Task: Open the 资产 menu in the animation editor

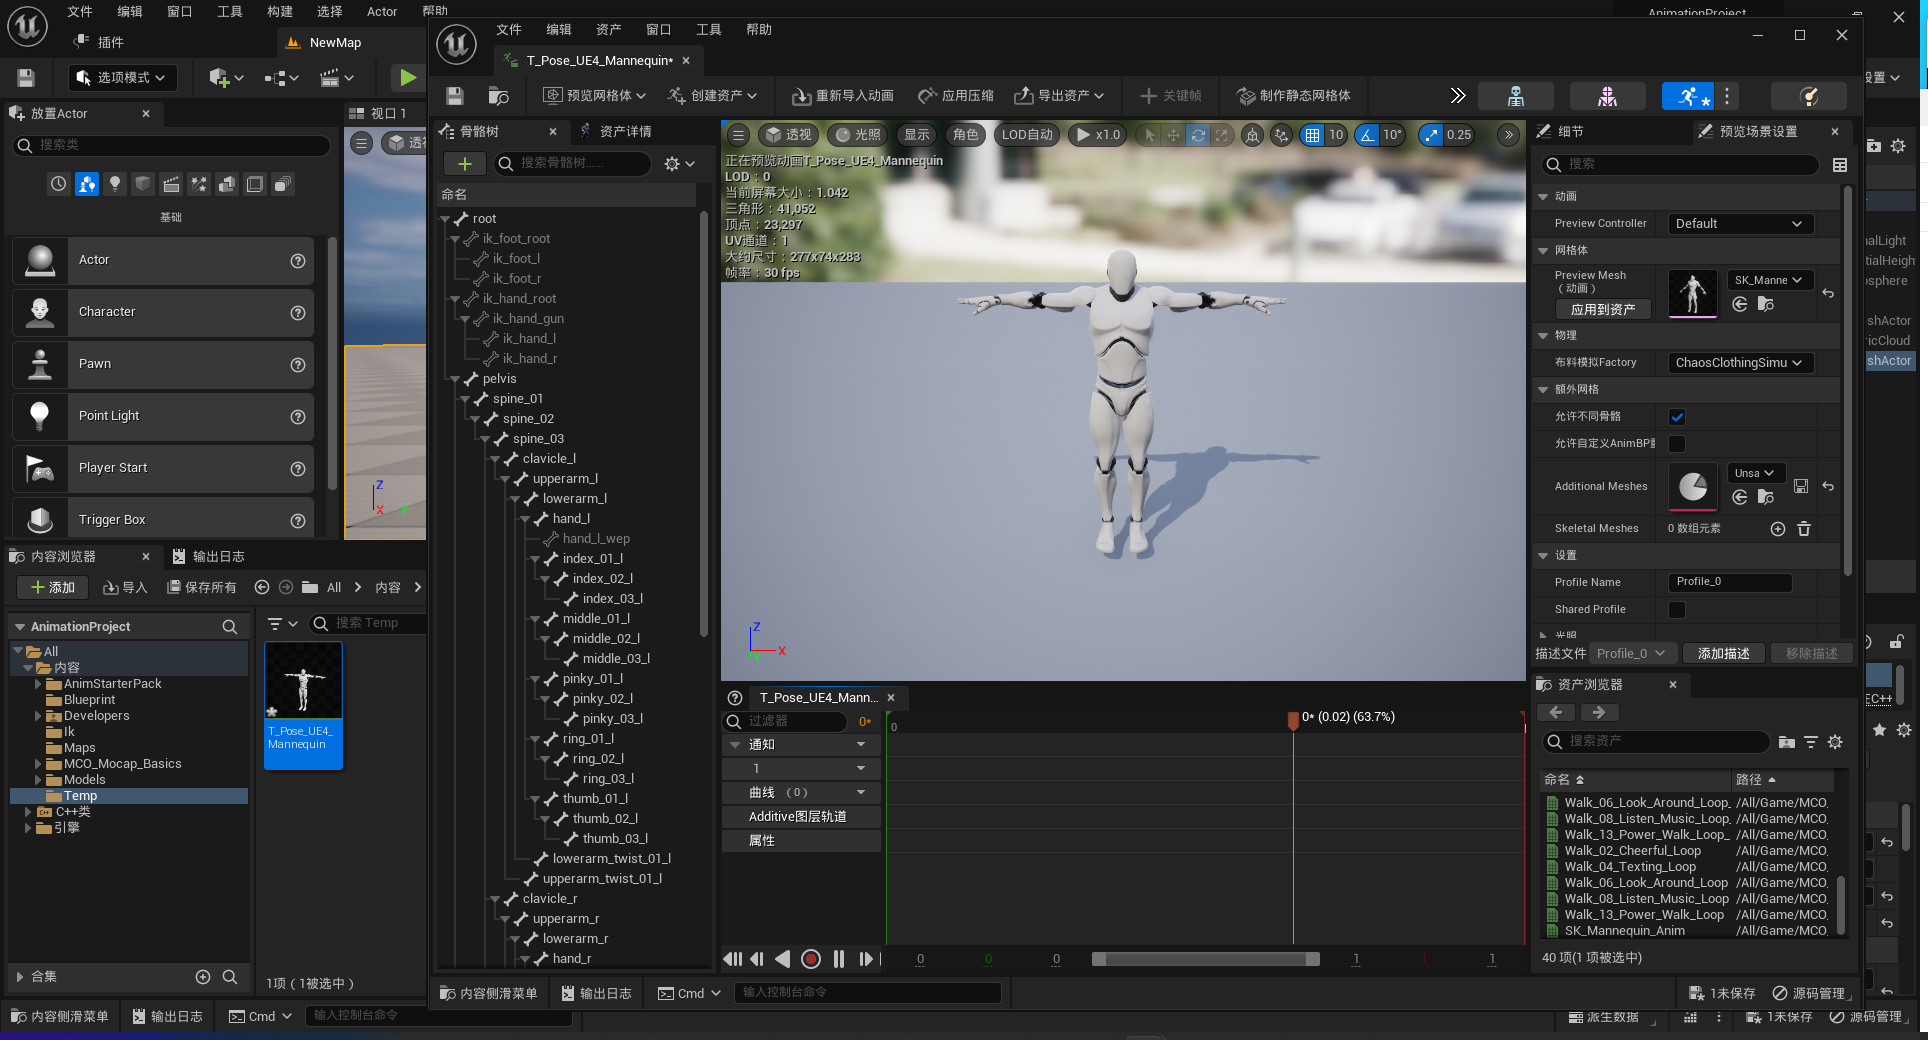Action: point(607,29)
